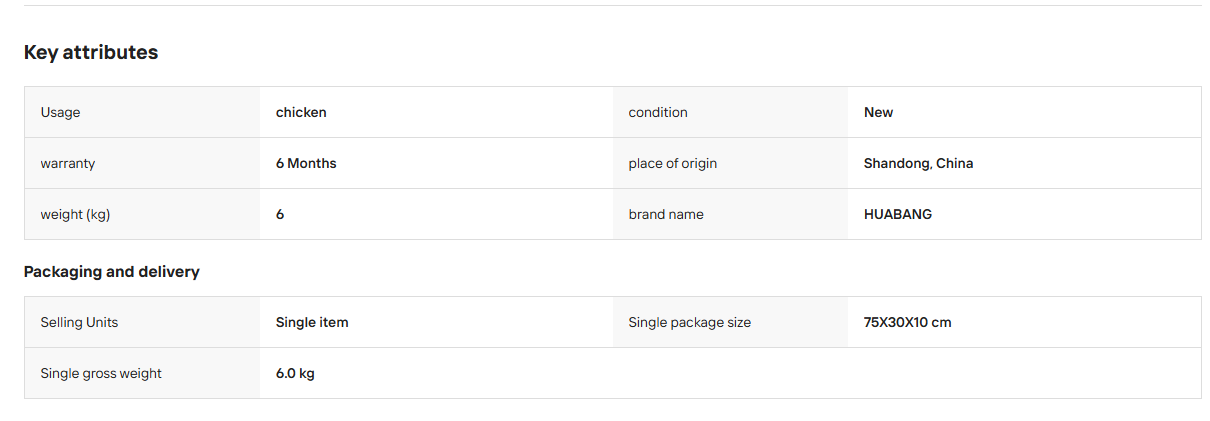1210x421 pixels.
Task: Click the weight value 6
Action: coord(280,214)
